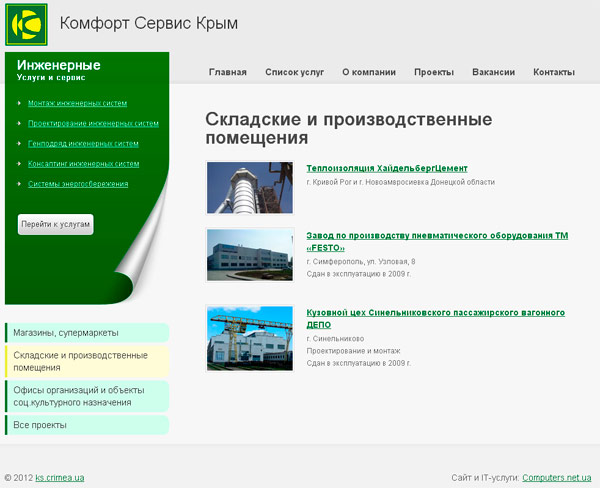Open Список услуг in navigation
The height and width of the screenshot is (488, 600).
click(294, 72)
